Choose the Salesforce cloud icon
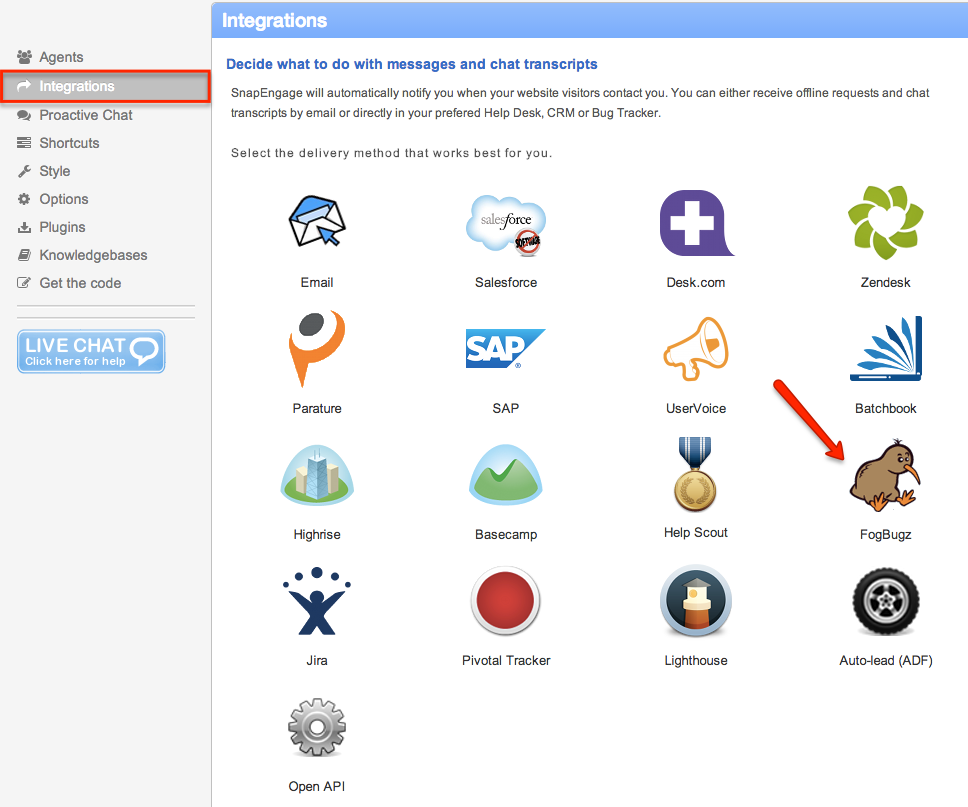968x807 pixels. click(506, 224)
